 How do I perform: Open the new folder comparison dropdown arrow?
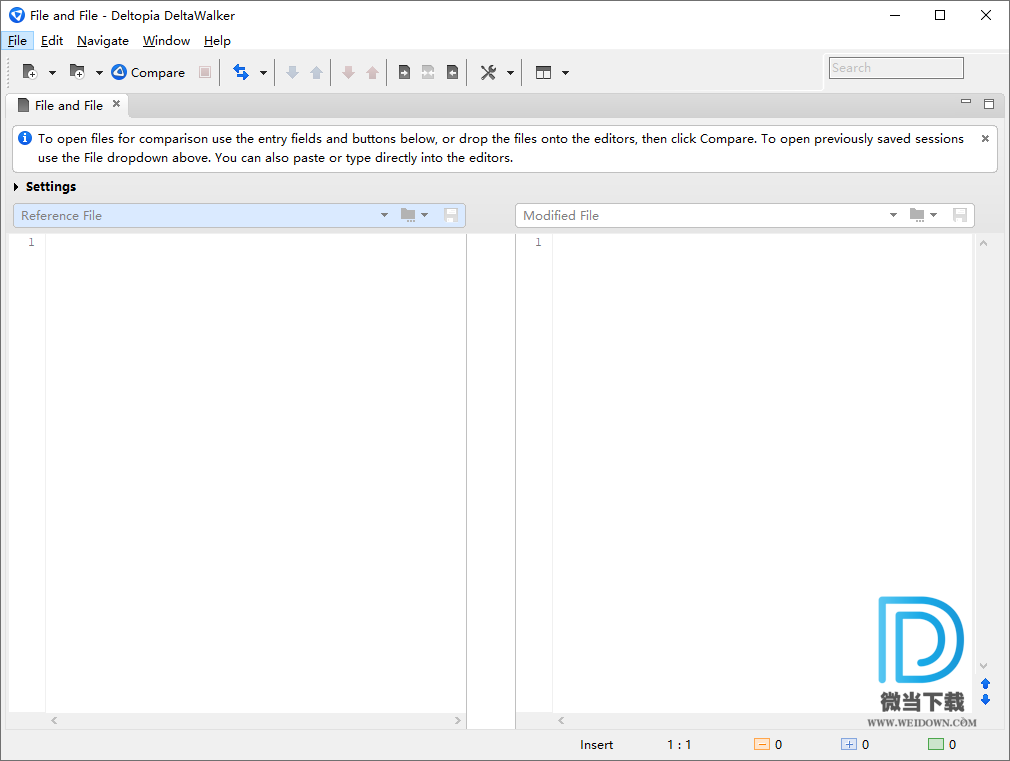99,73
